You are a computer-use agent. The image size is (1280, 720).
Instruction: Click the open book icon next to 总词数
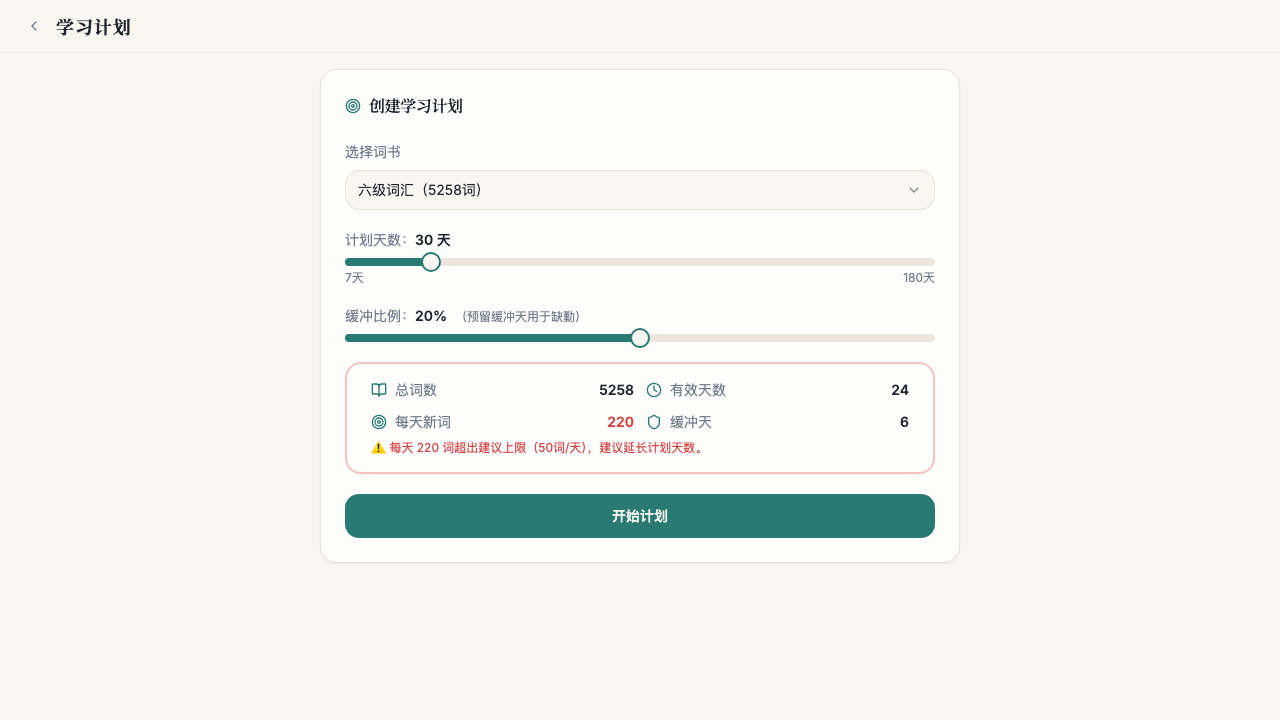pos(379,390)
